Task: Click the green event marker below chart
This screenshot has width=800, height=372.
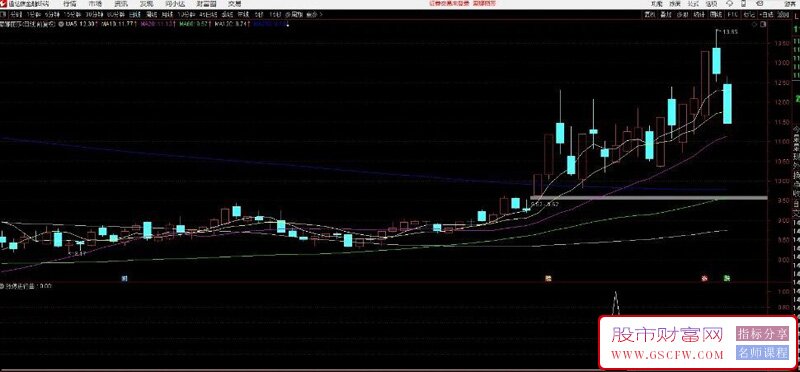Action: [727, 279]
